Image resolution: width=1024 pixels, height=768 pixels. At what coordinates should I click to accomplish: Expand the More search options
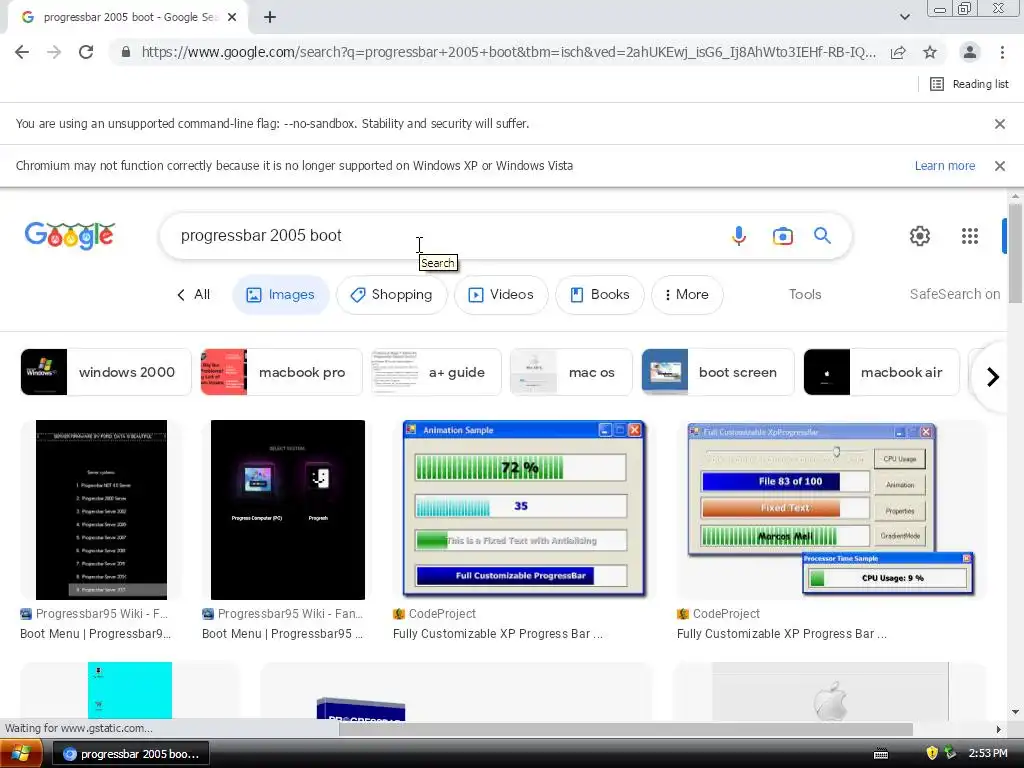[x=687, y=295]
